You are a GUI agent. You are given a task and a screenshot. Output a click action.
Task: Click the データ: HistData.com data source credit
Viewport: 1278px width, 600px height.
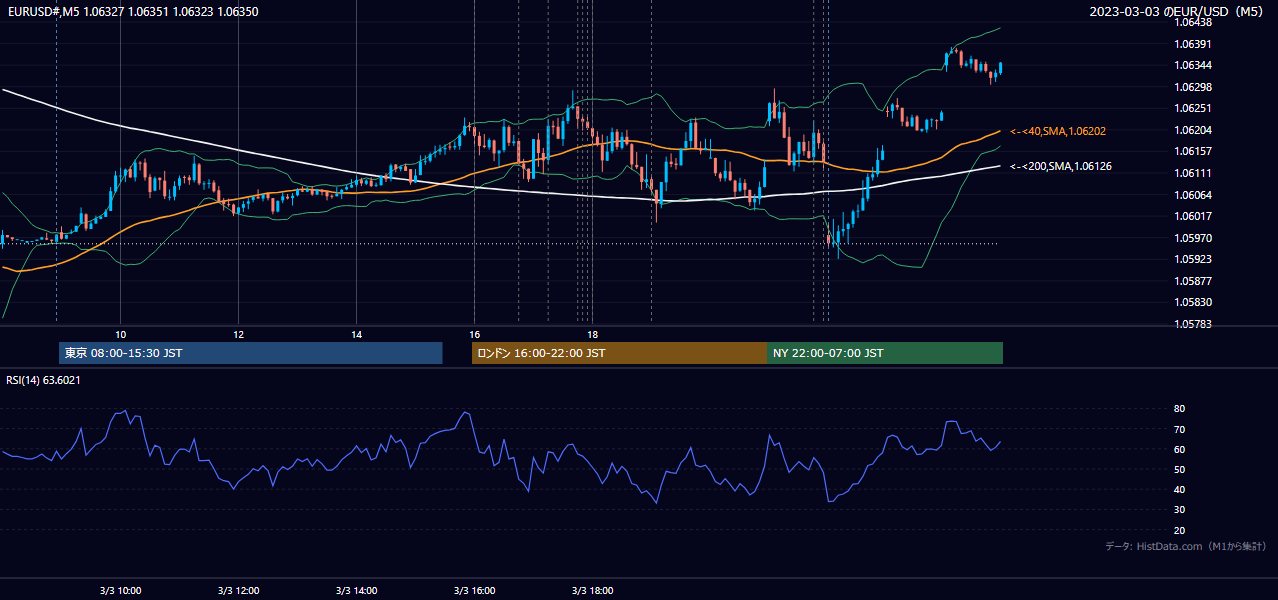pos(1186,546)
